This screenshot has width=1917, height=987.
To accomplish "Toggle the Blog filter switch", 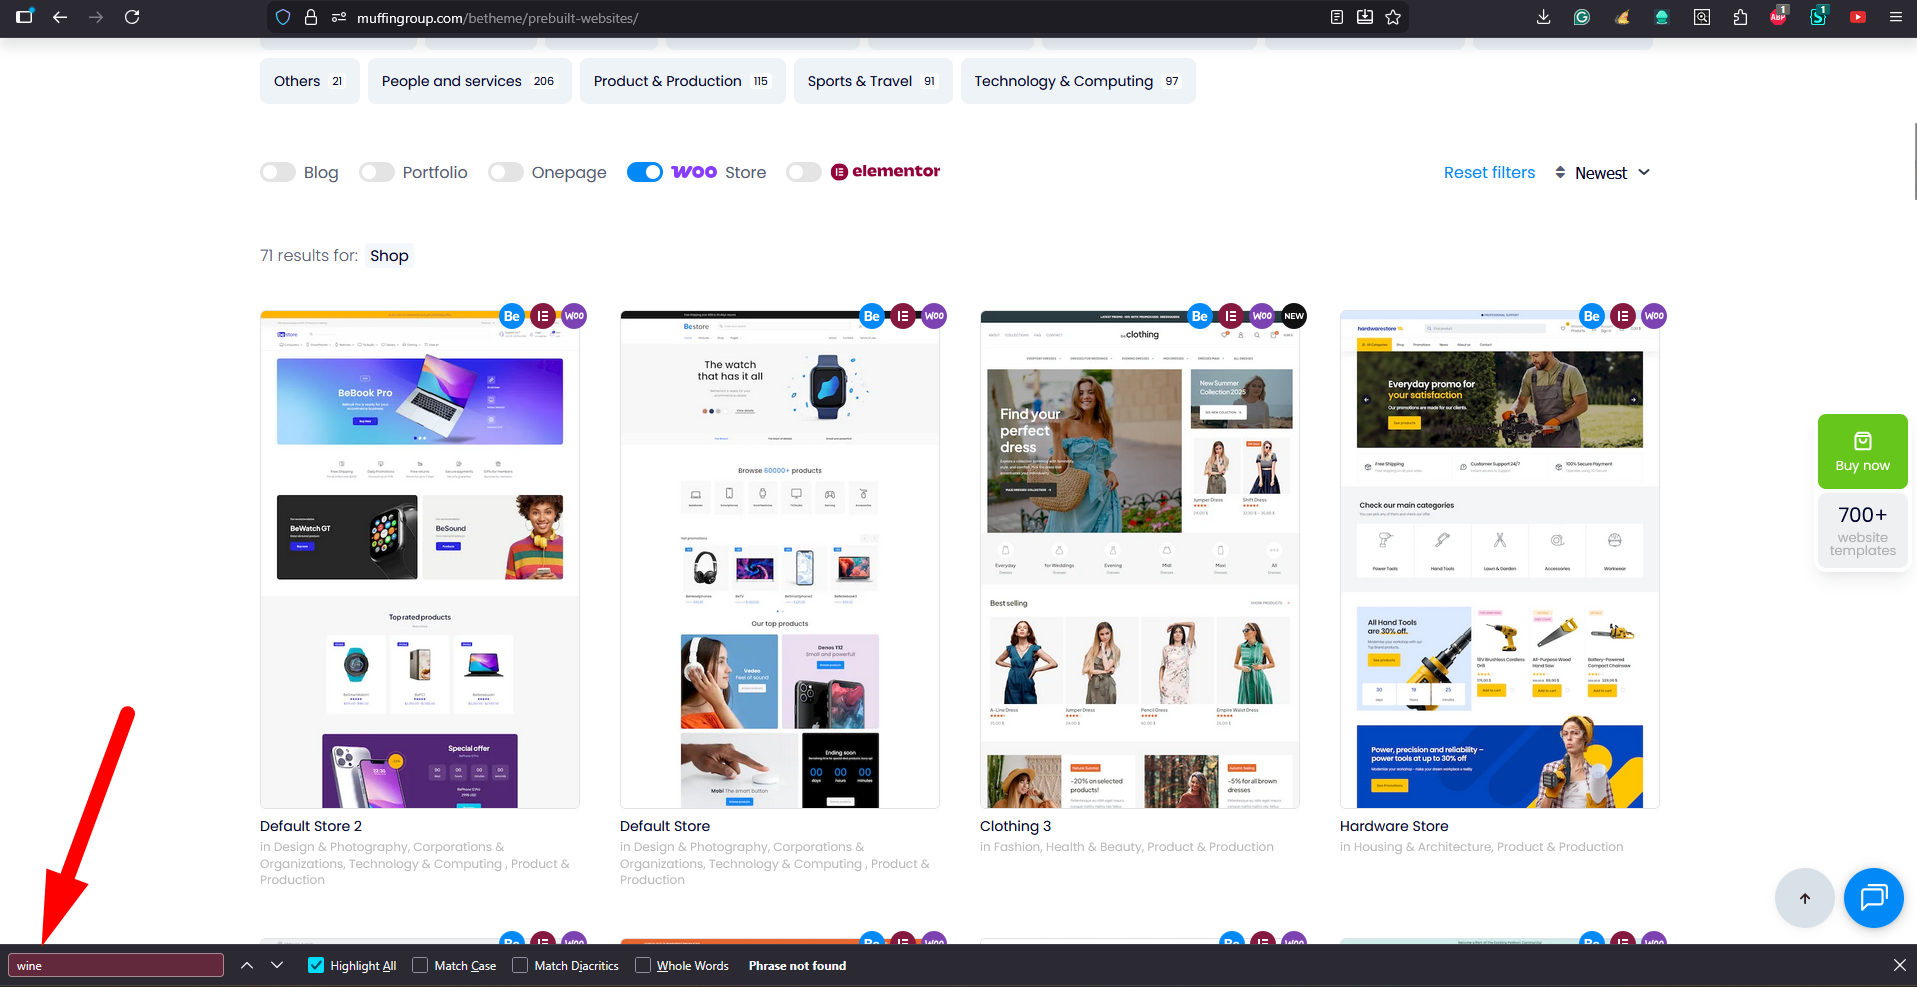I will click(278, 172).
